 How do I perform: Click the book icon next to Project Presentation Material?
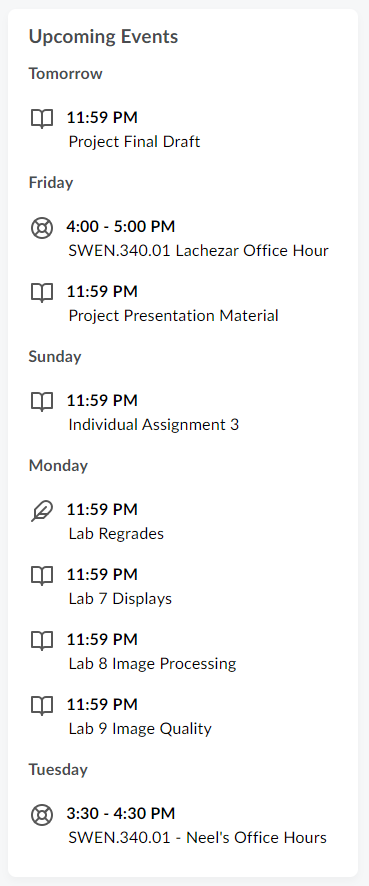tap(42, 293)
